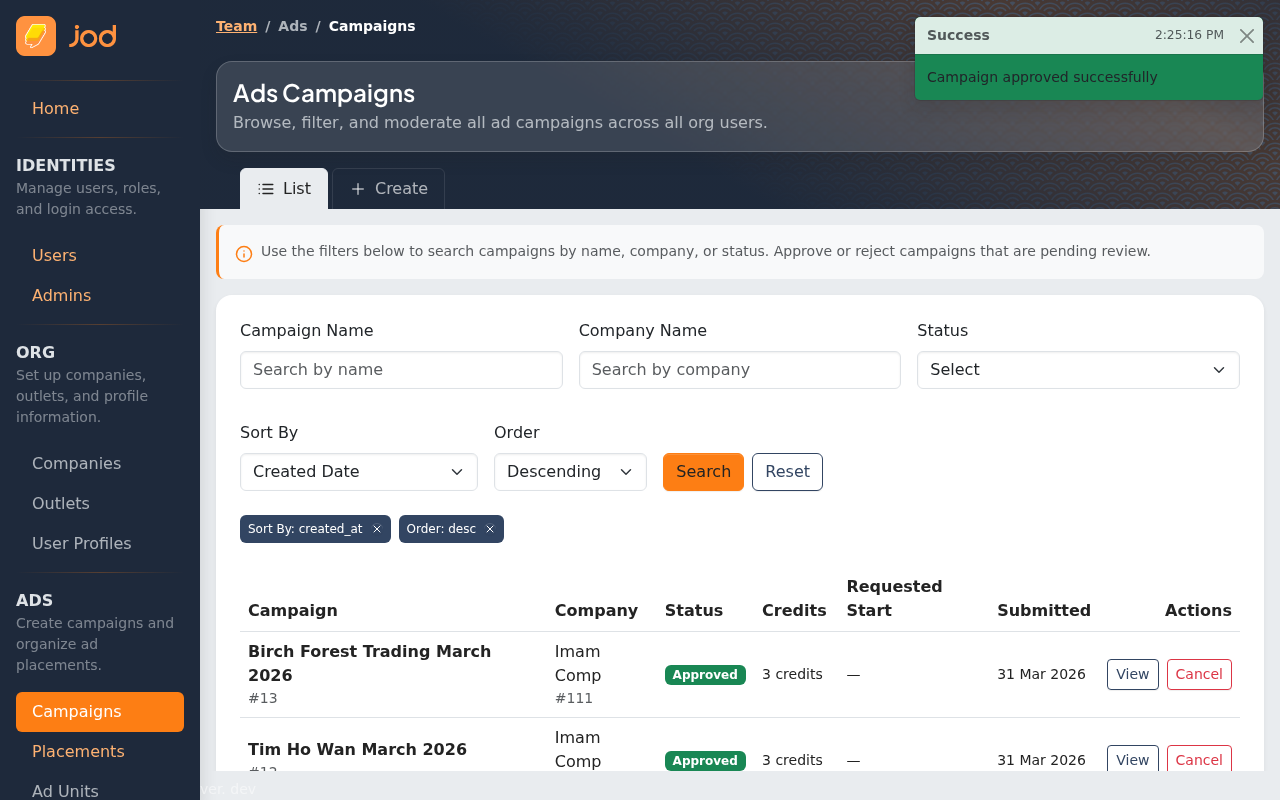The width and height of the screenshot is (1280, 800).
Task: Dismiss the Success notification with the X
Action: 1246,36
